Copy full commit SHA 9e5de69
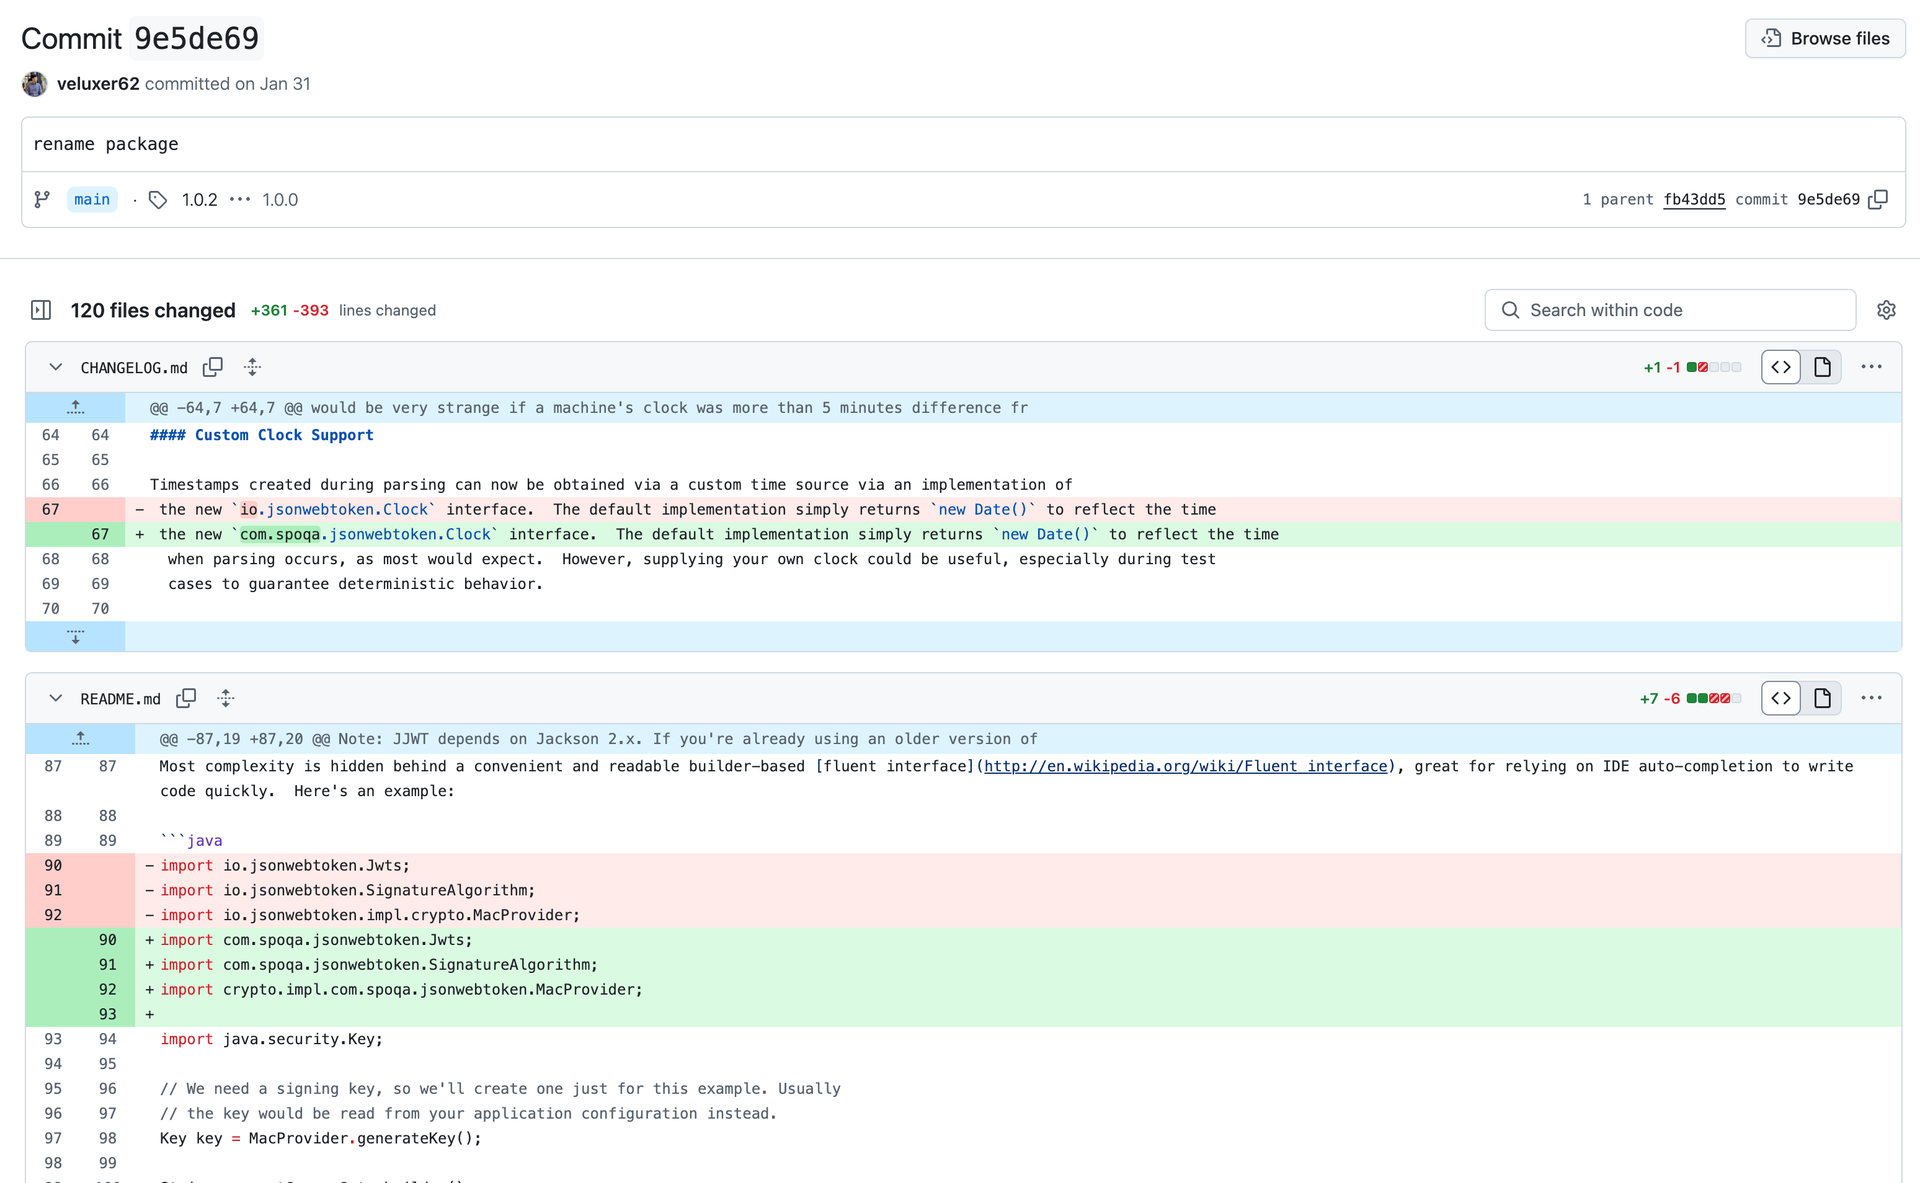 (1879, 199)
